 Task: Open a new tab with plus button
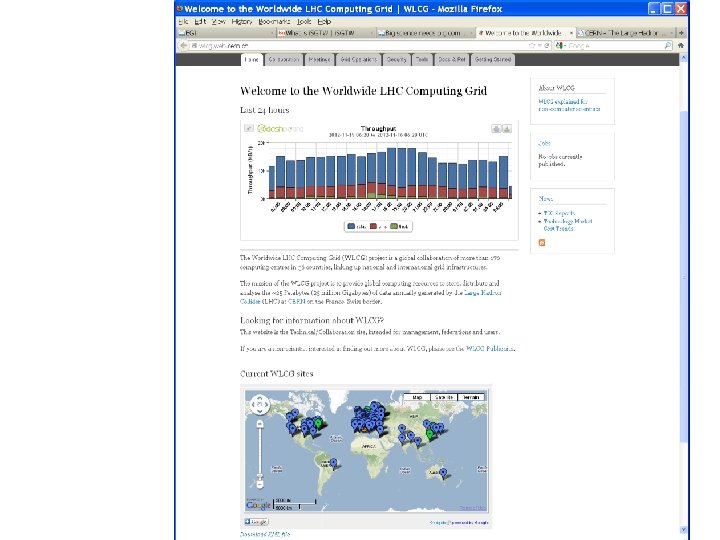tap(681, 33)
